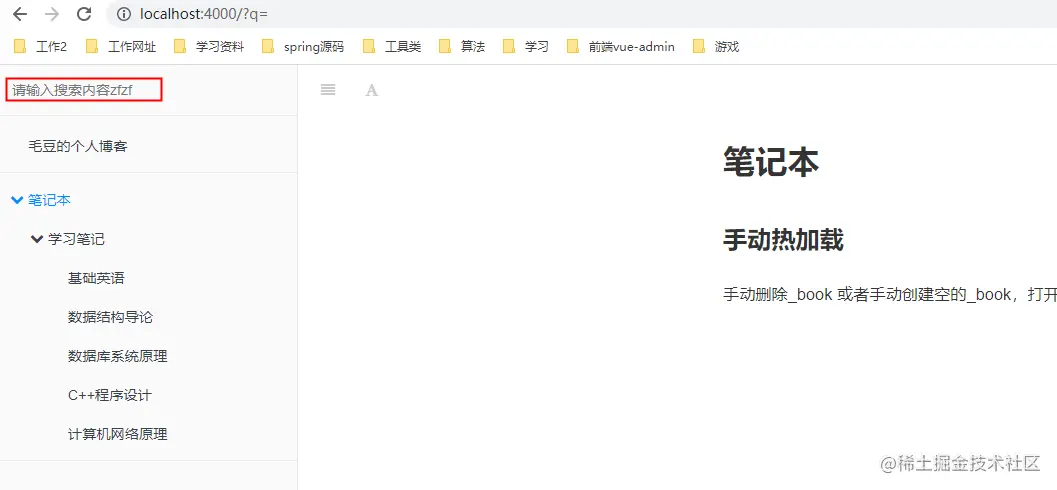1057x490 pixels.
Task: Open the 工具类 bookmark folder
Action: [392, 47]
